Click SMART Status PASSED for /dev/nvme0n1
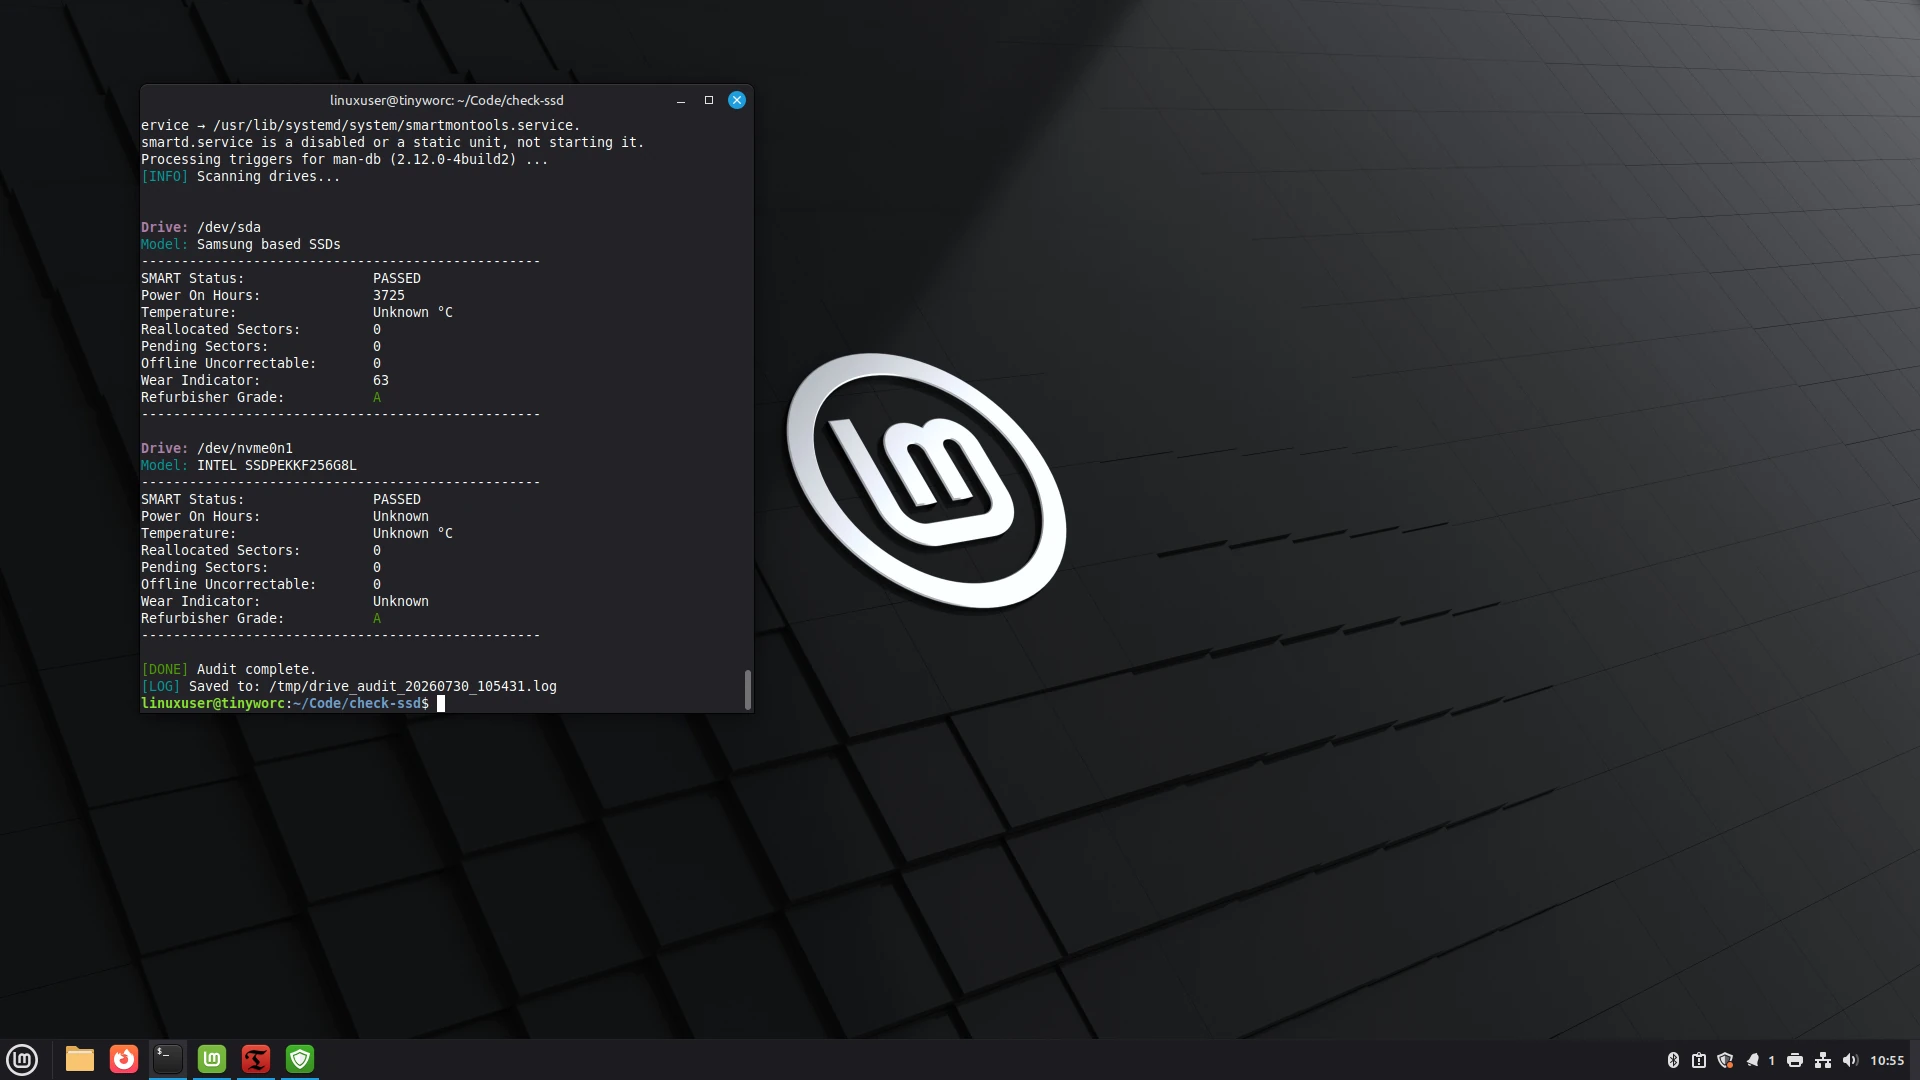Viewport: 1920px width, 1080px height. [397, 500]
